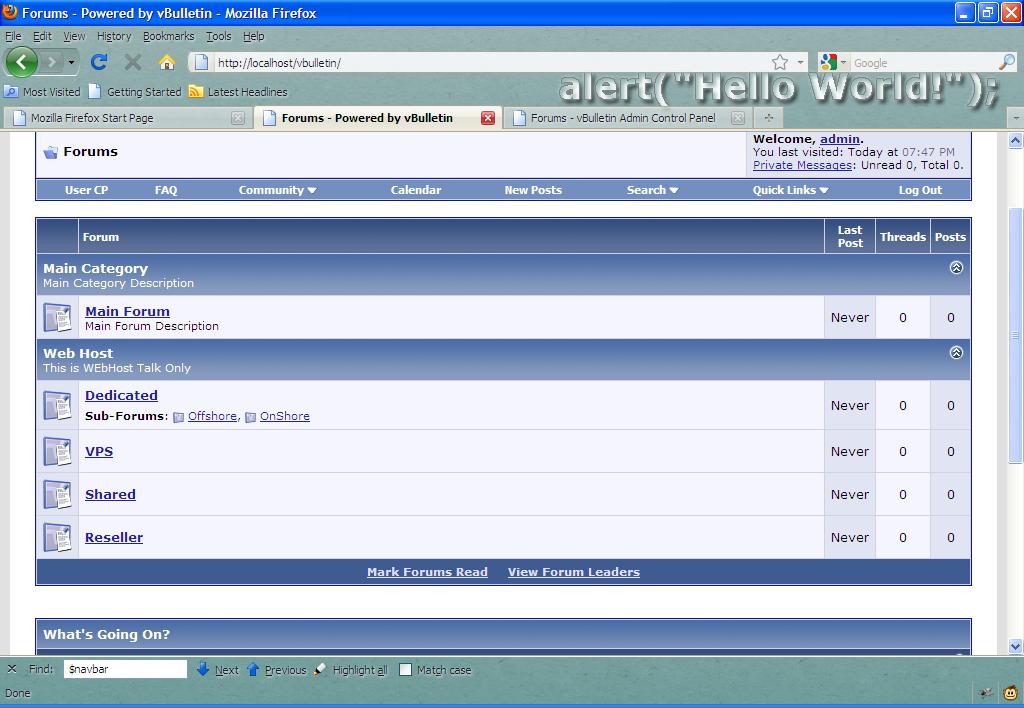This screenshot has width=1024, height=708.
Task: Open the Calendar navbar link
Action: [x=416, y=190]
